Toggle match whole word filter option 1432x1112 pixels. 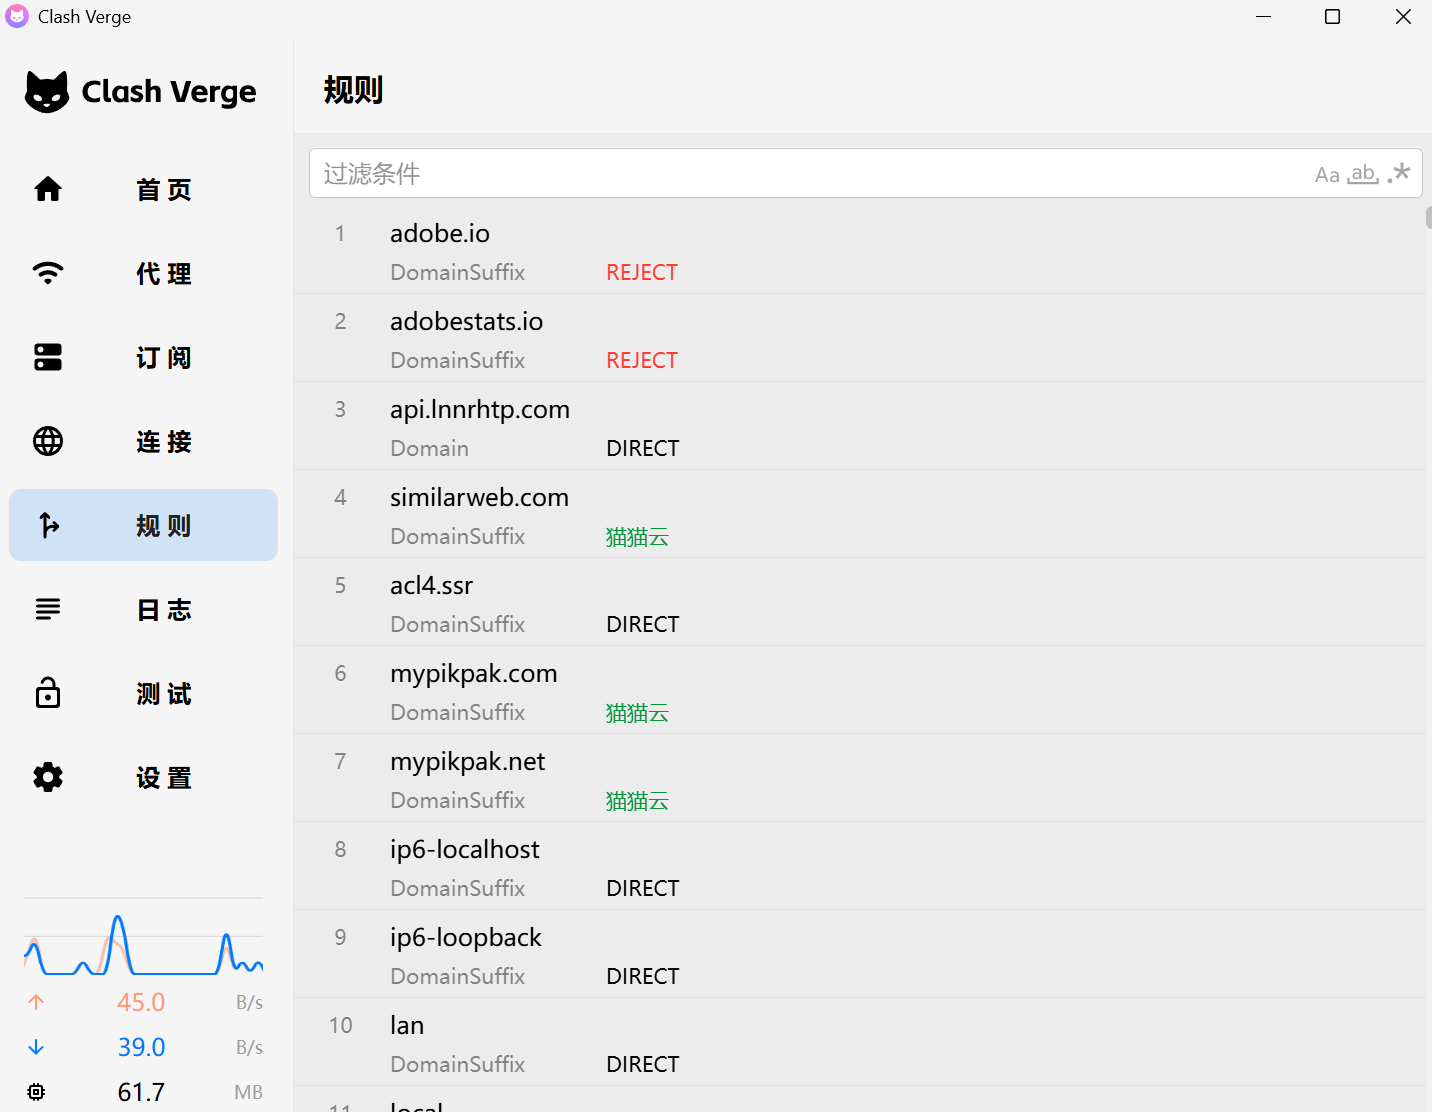[1362, 174]
